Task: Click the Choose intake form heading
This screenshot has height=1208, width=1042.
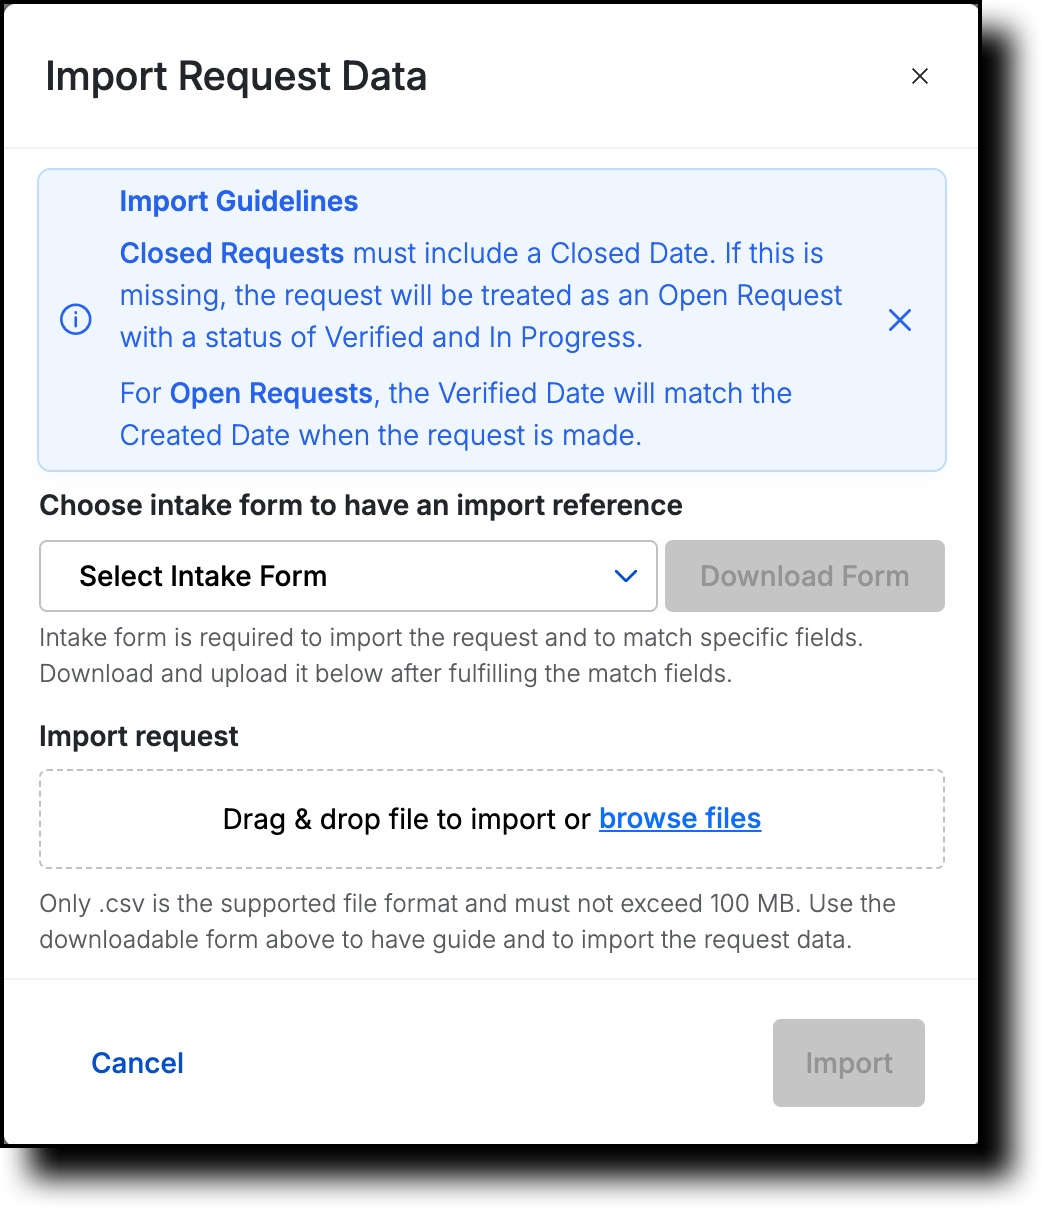Action: click(360, 505)
